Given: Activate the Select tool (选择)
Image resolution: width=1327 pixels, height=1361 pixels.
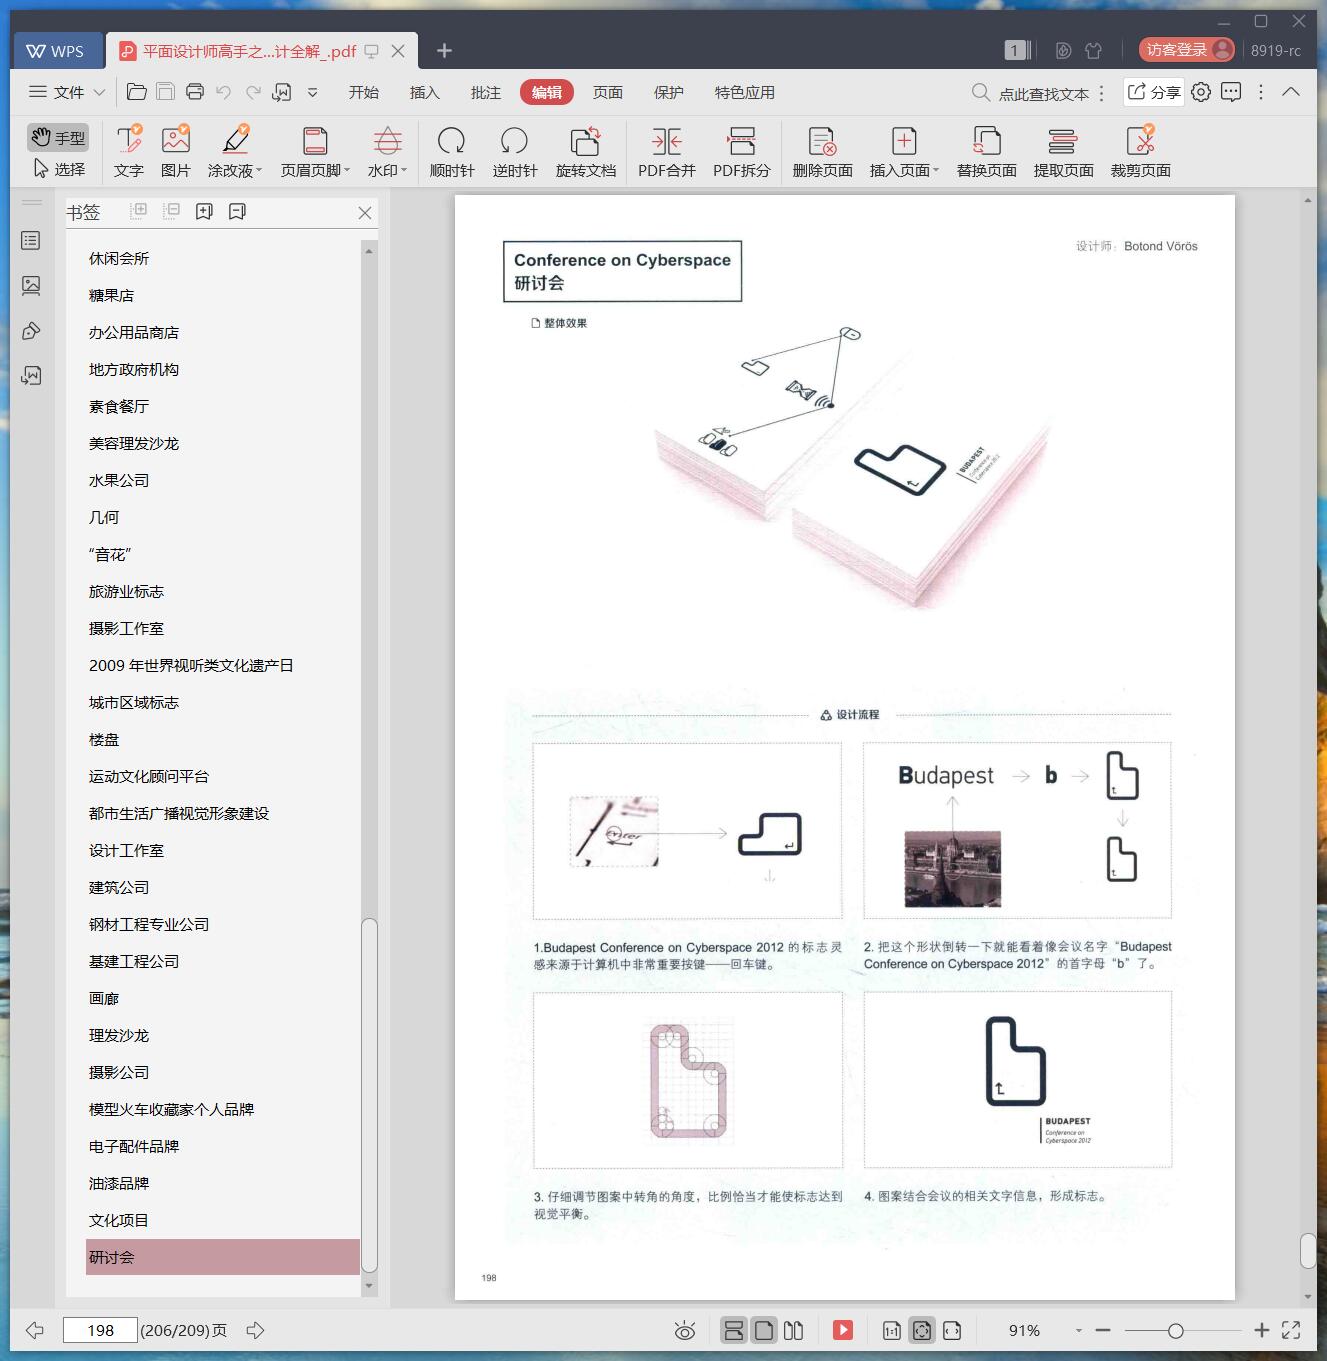Looking at the screenshot, I should [58, 169].
